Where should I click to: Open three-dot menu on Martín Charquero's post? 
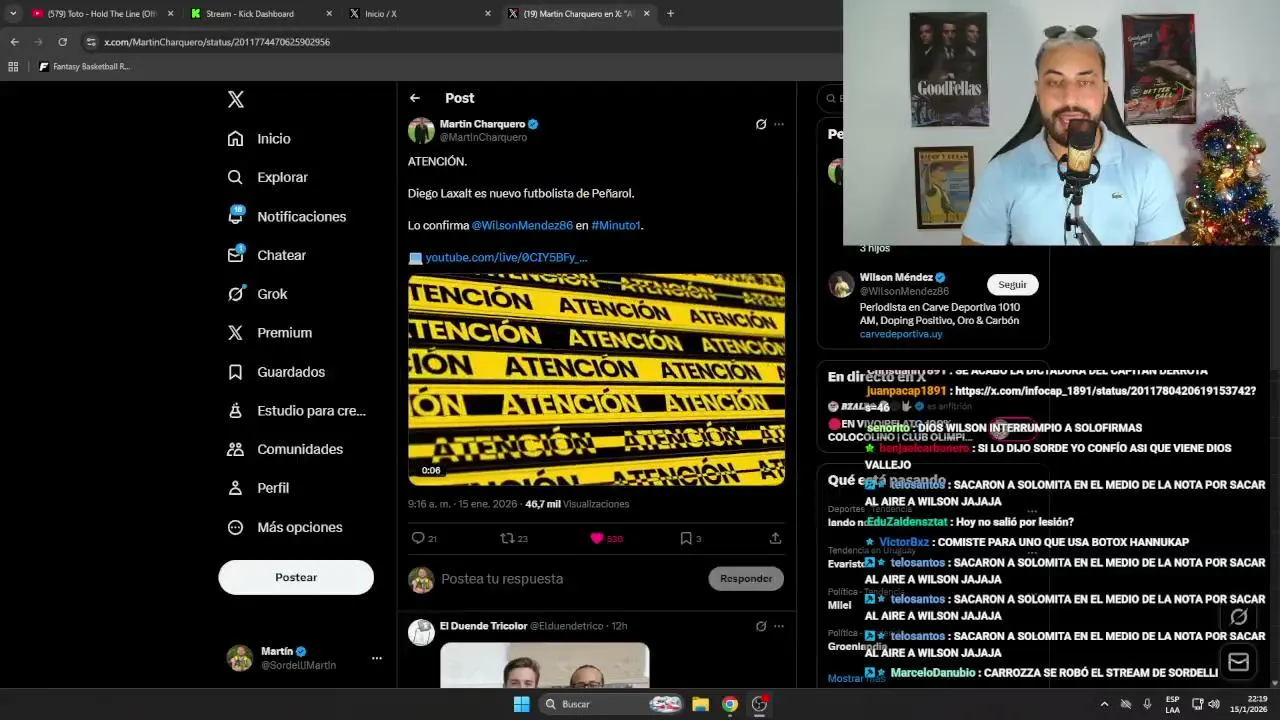[x=779, y=125]
